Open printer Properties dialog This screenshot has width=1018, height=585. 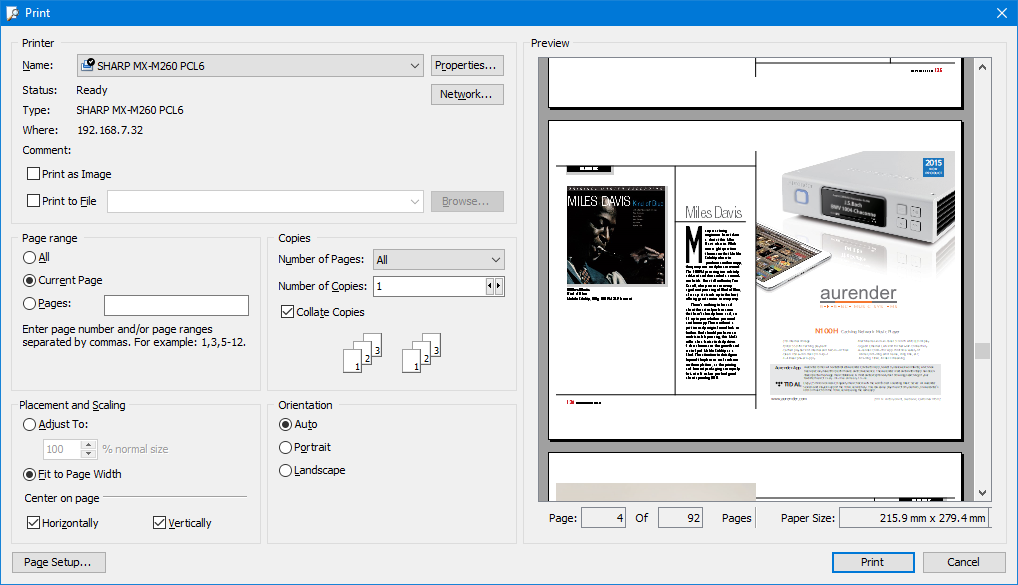click(467, 66)
